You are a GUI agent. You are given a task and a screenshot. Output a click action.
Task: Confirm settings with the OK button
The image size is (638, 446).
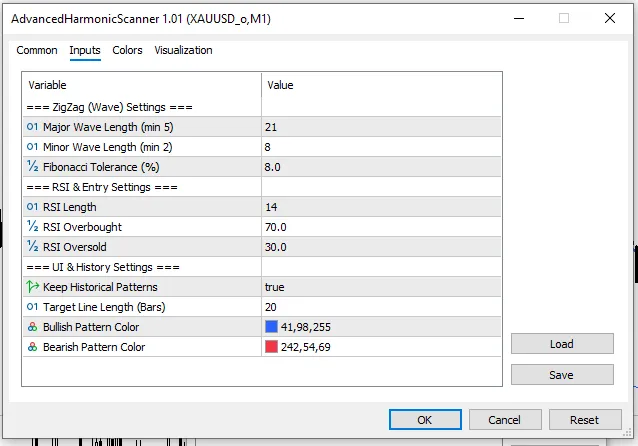pyautogui.click(x=425, y=420)
